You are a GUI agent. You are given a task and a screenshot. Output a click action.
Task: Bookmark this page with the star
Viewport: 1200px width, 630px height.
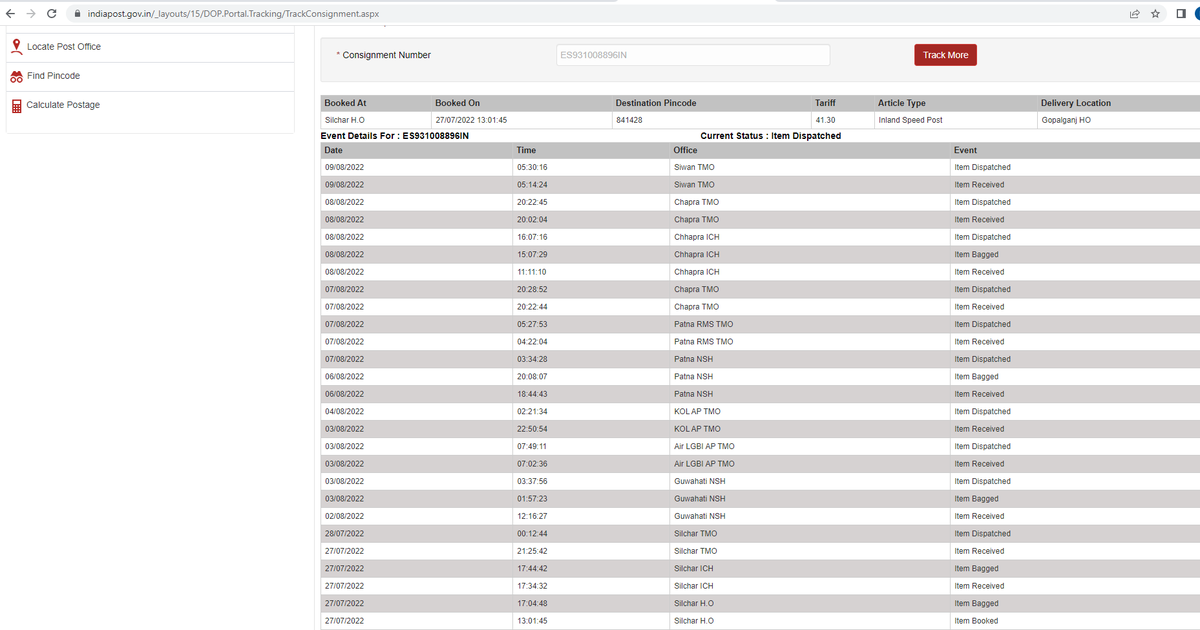pos(1155,14)
